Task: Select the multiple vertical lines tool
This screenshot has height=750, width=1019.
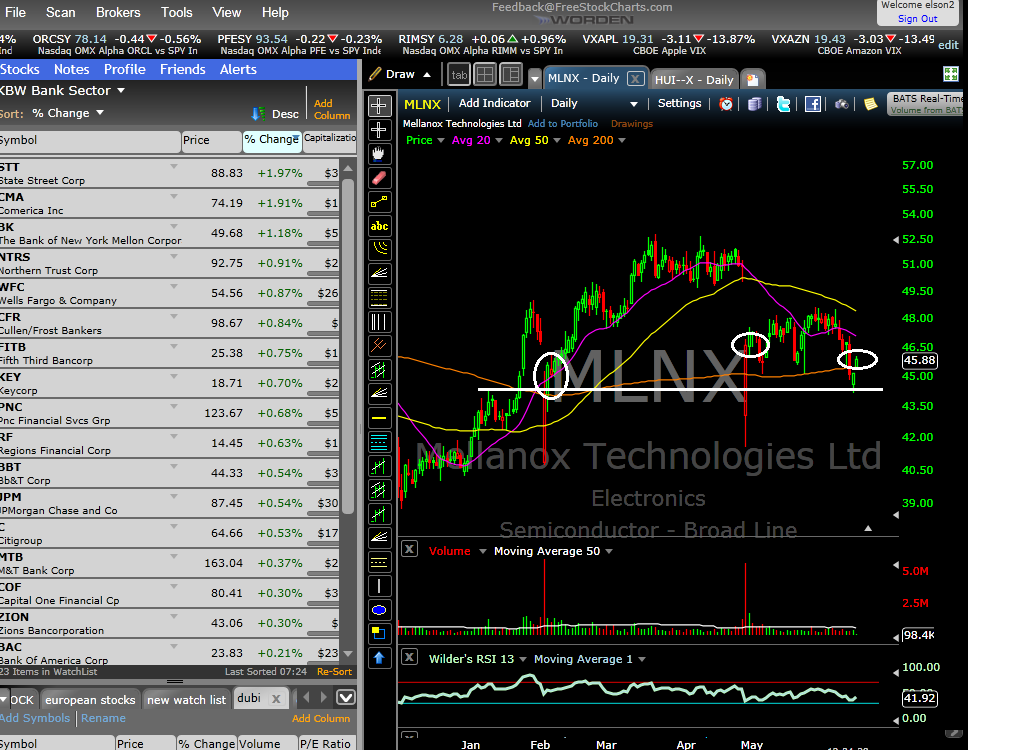Action: (379, 322)
